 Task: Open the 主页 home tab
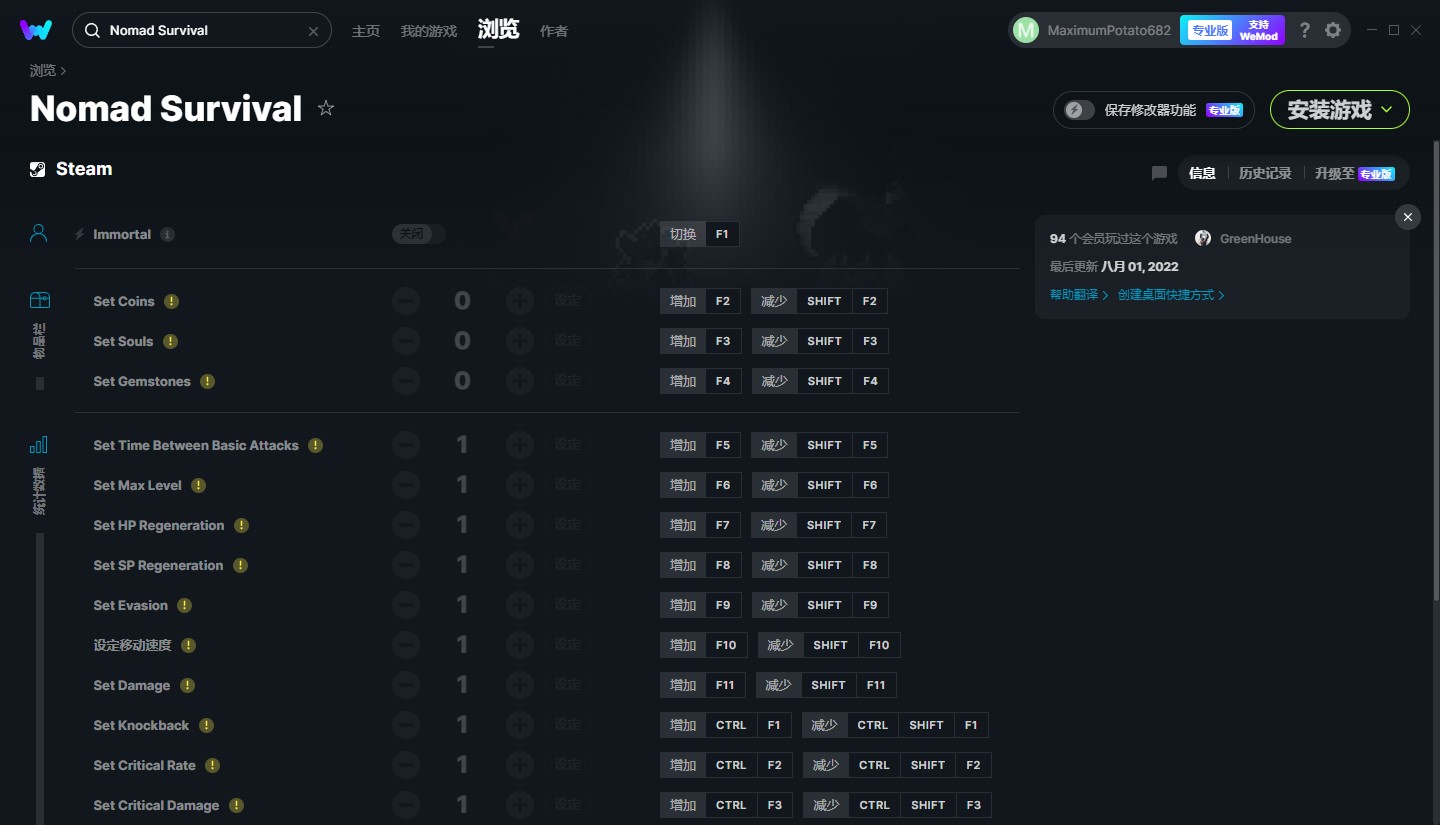click(x=366, y=31)
